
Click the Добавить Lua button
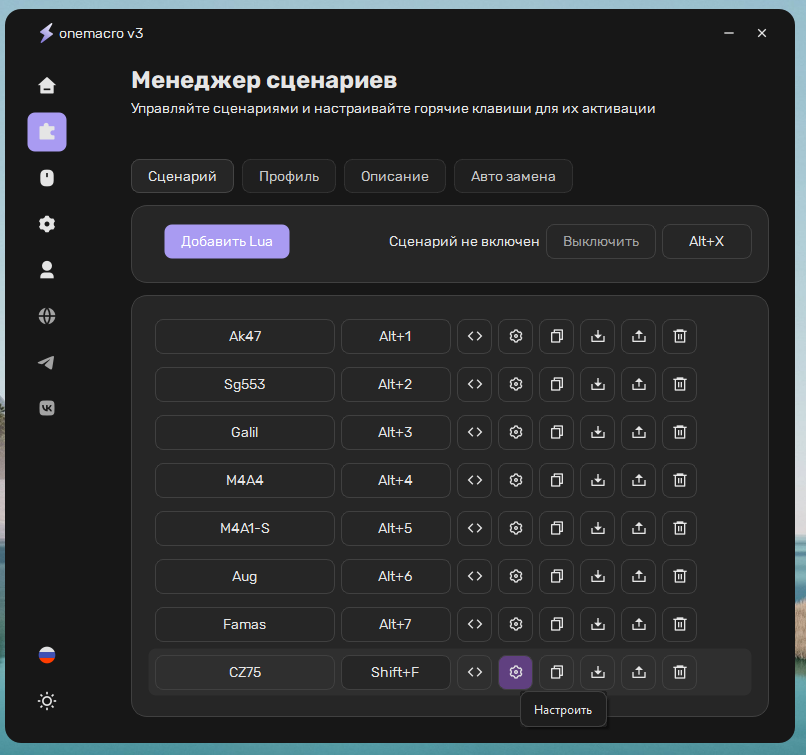pyautogui.click(x=227, y=242)
